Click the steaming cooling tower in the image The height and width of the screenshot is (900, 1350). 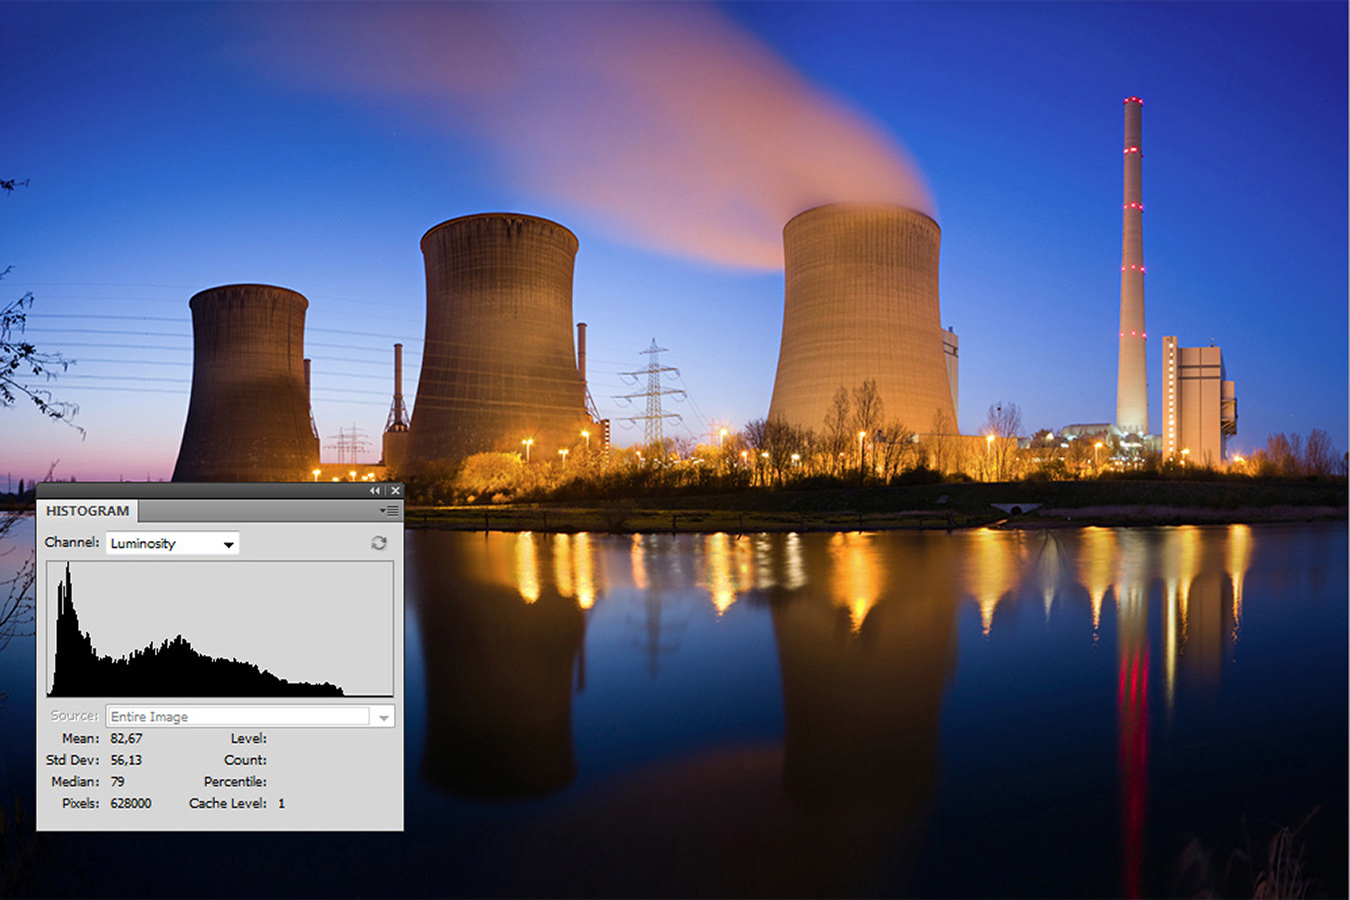pyautogui.click(x=861, y=320)
